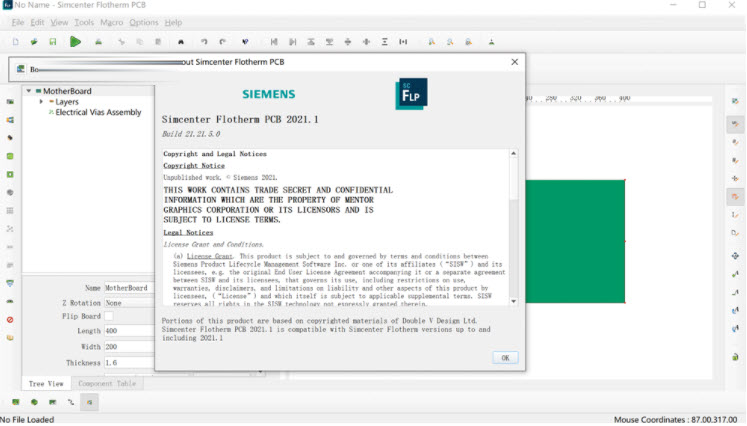This screenshot has width=747, height=426.
Task: Click the Align Right toolbar icon
Action: [293, 42]
